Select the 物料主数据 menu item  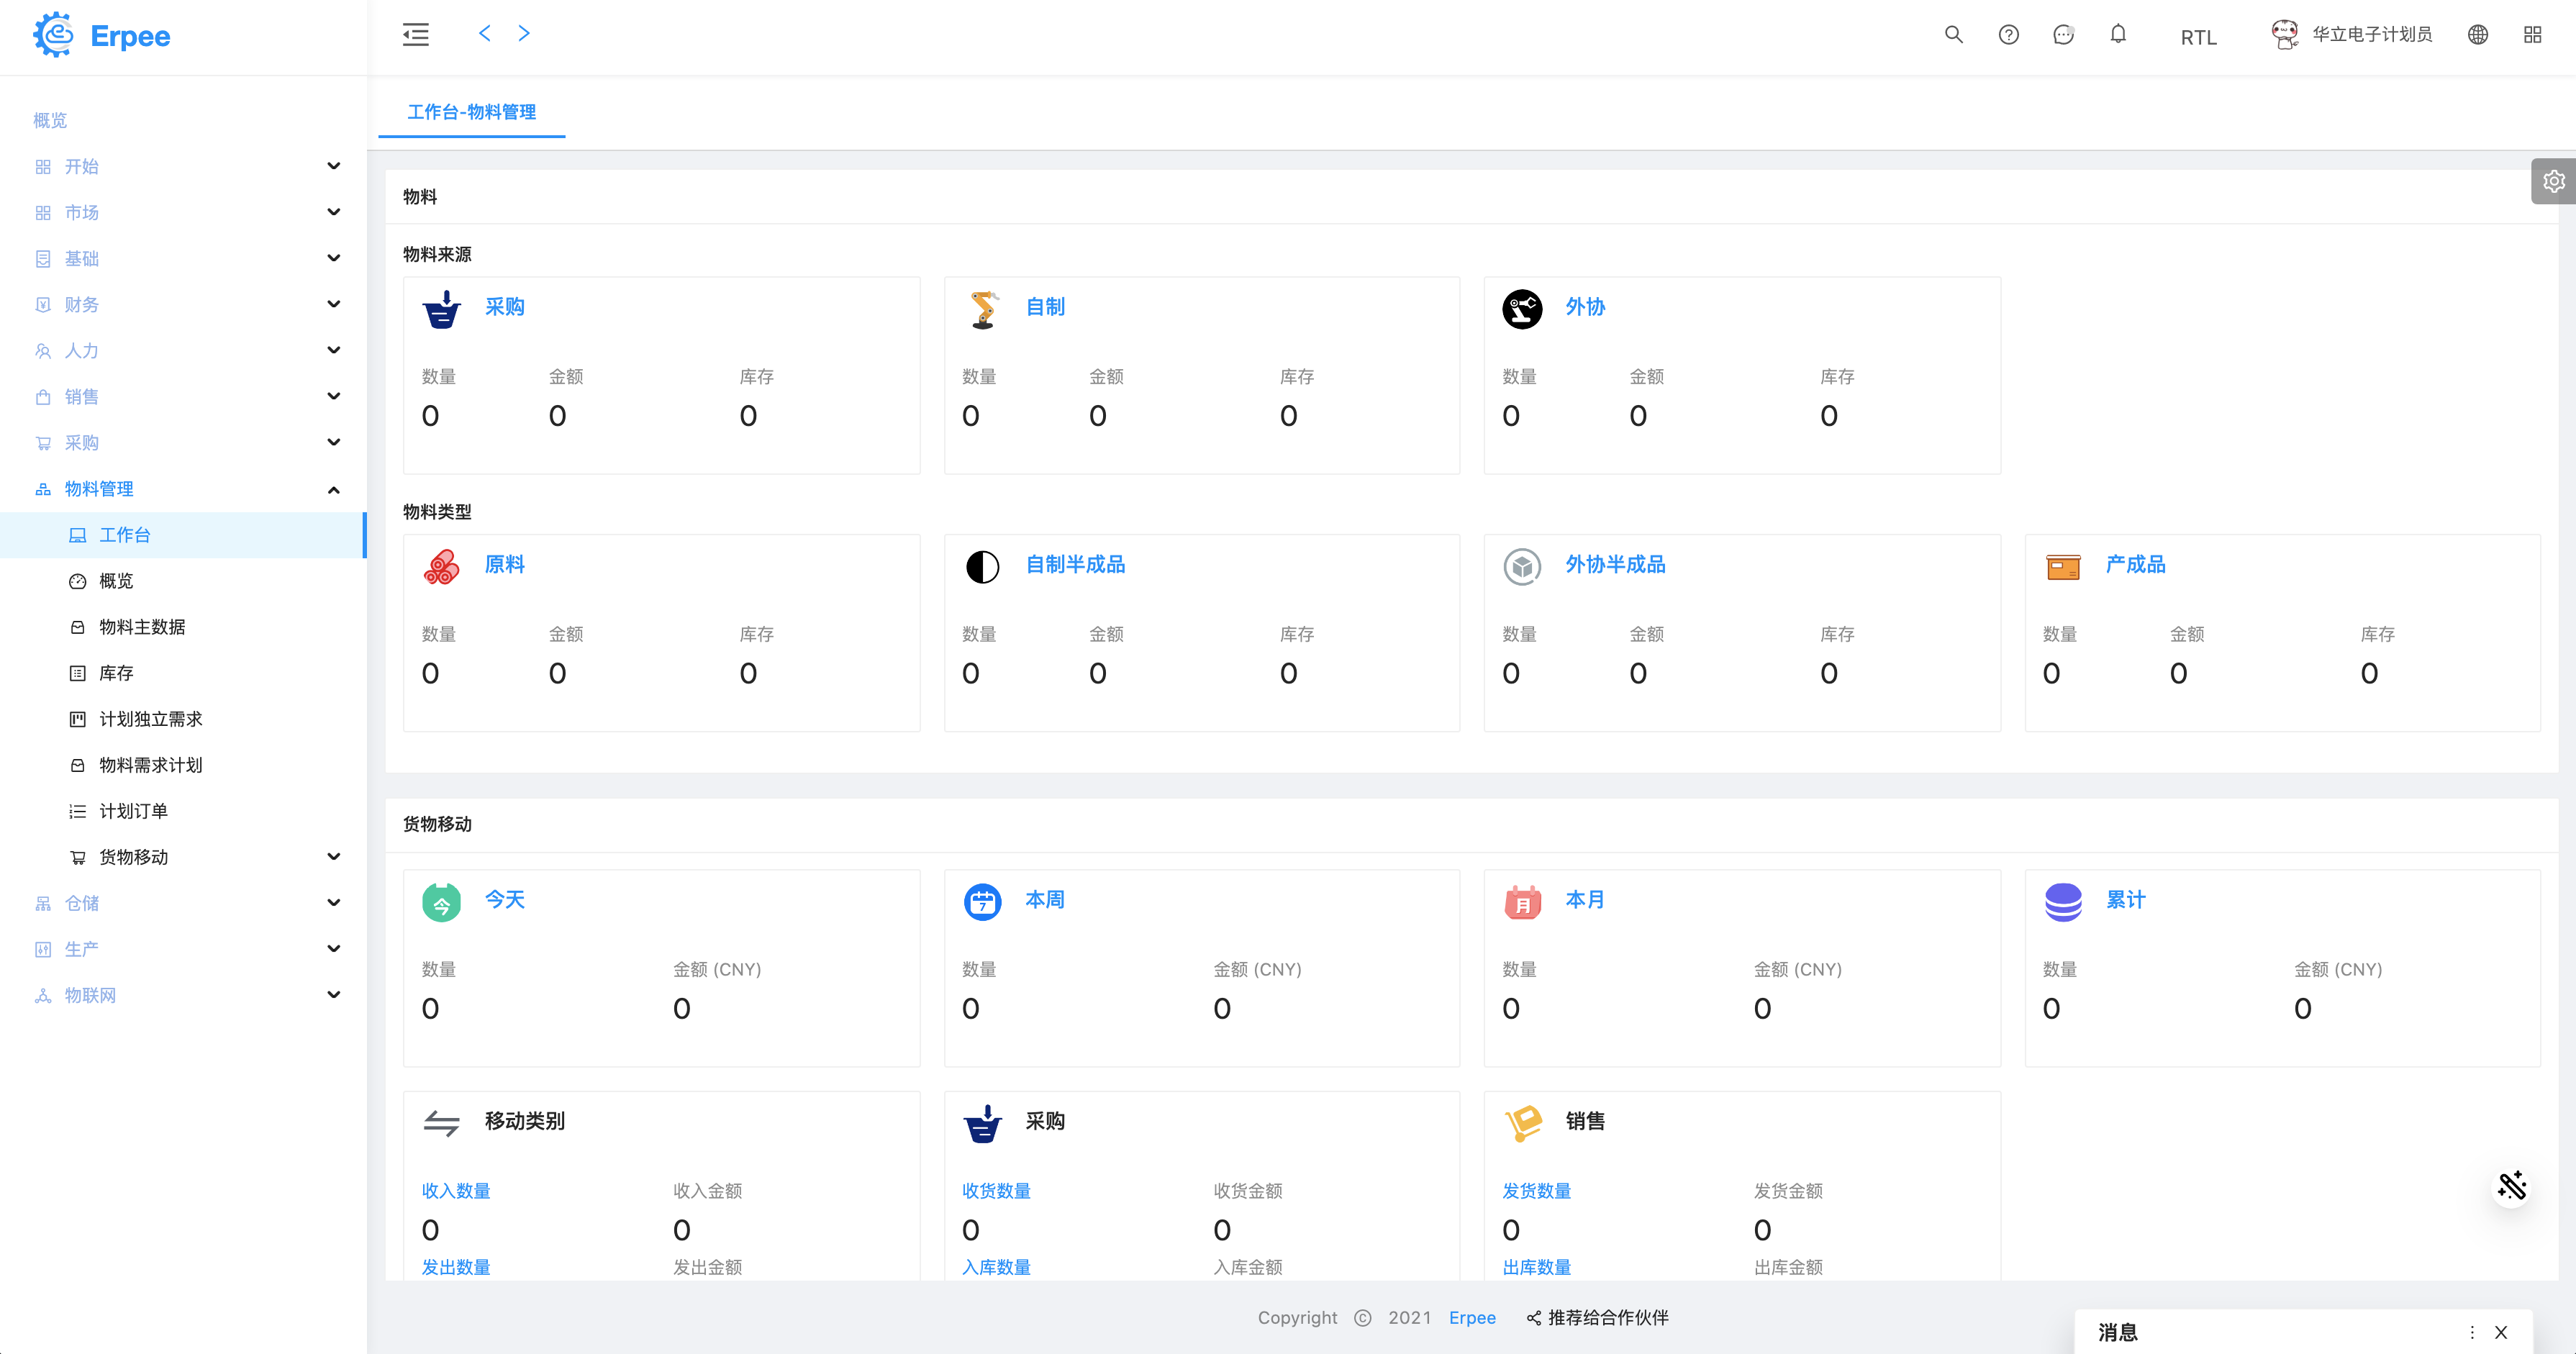(142, 627)
